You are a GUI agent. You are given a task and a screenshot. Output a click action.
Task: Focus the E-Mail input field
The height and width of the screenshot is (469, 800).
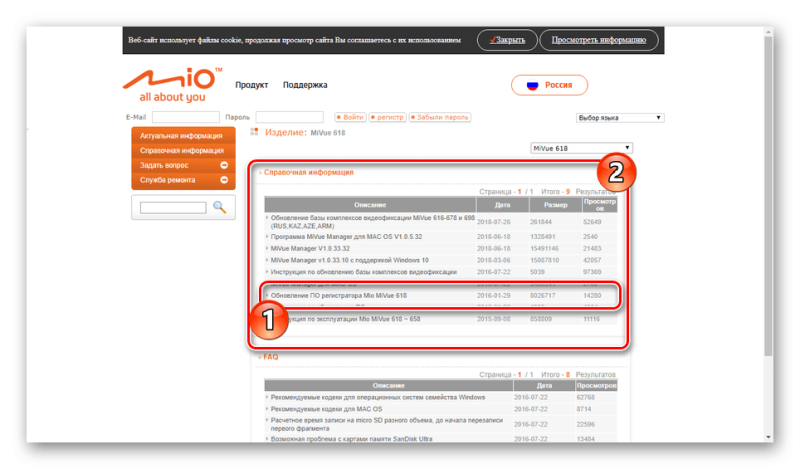click(186, 117)
